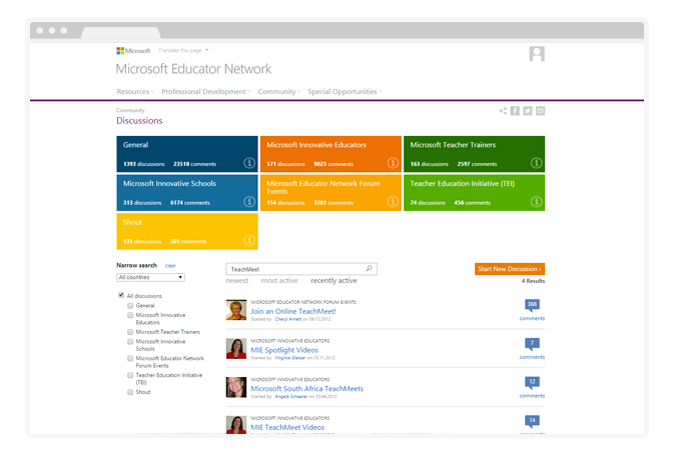This screenshot has width=674, height=455.
Task: Open the General discussions tile
Action: [x=187, y=154]
